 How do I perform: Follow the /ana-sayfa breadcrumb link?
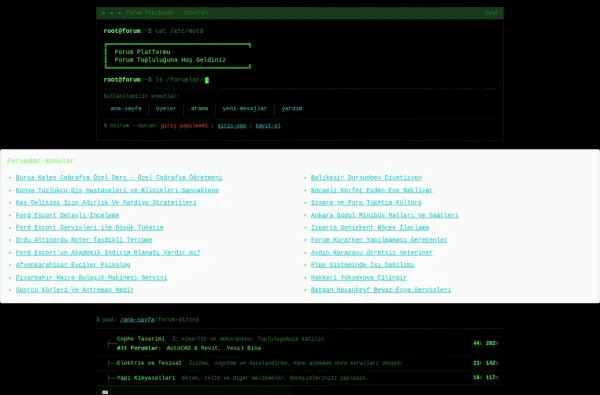click(x=137, y=320)
